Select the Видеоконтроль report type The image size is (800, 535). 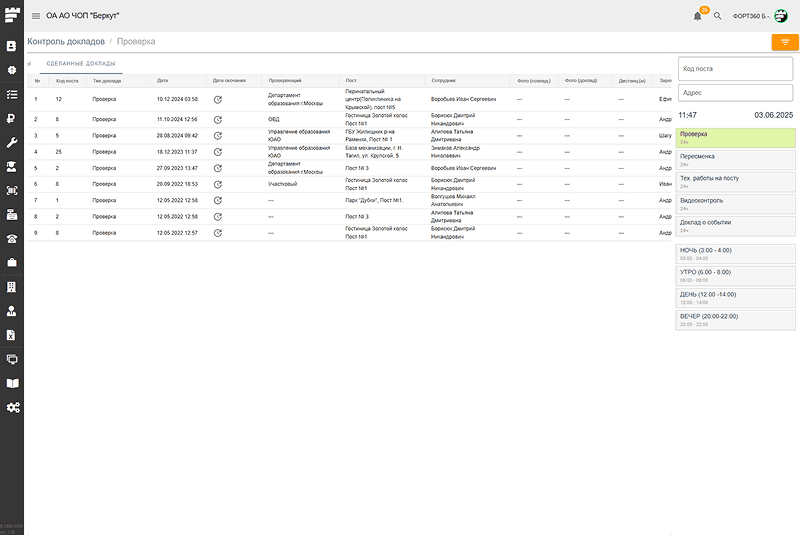(736, 203)
